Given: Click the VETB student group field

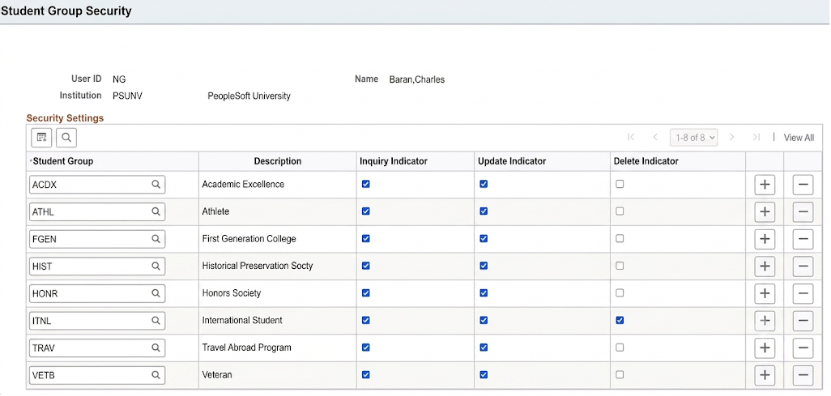Looking at the screenshot, I should (x=97, y=375).
